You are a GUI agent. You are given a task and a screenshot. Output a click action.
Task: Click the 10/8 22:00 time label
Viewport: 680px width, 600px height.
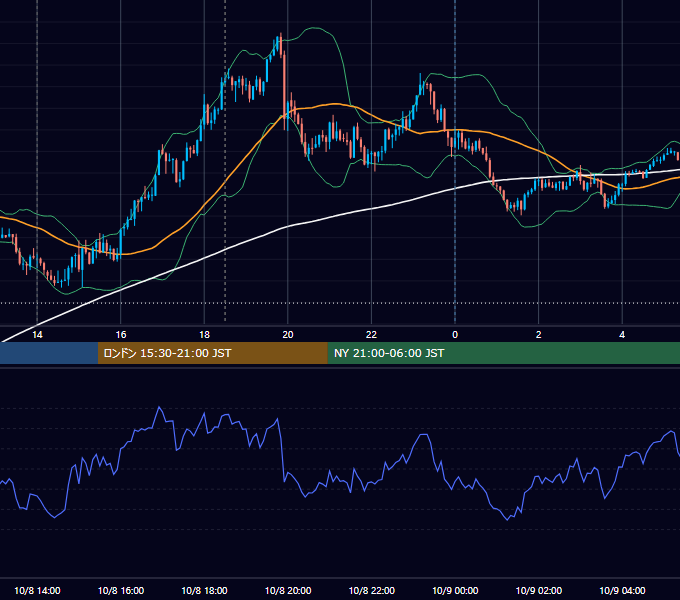(x=372, y=590)
